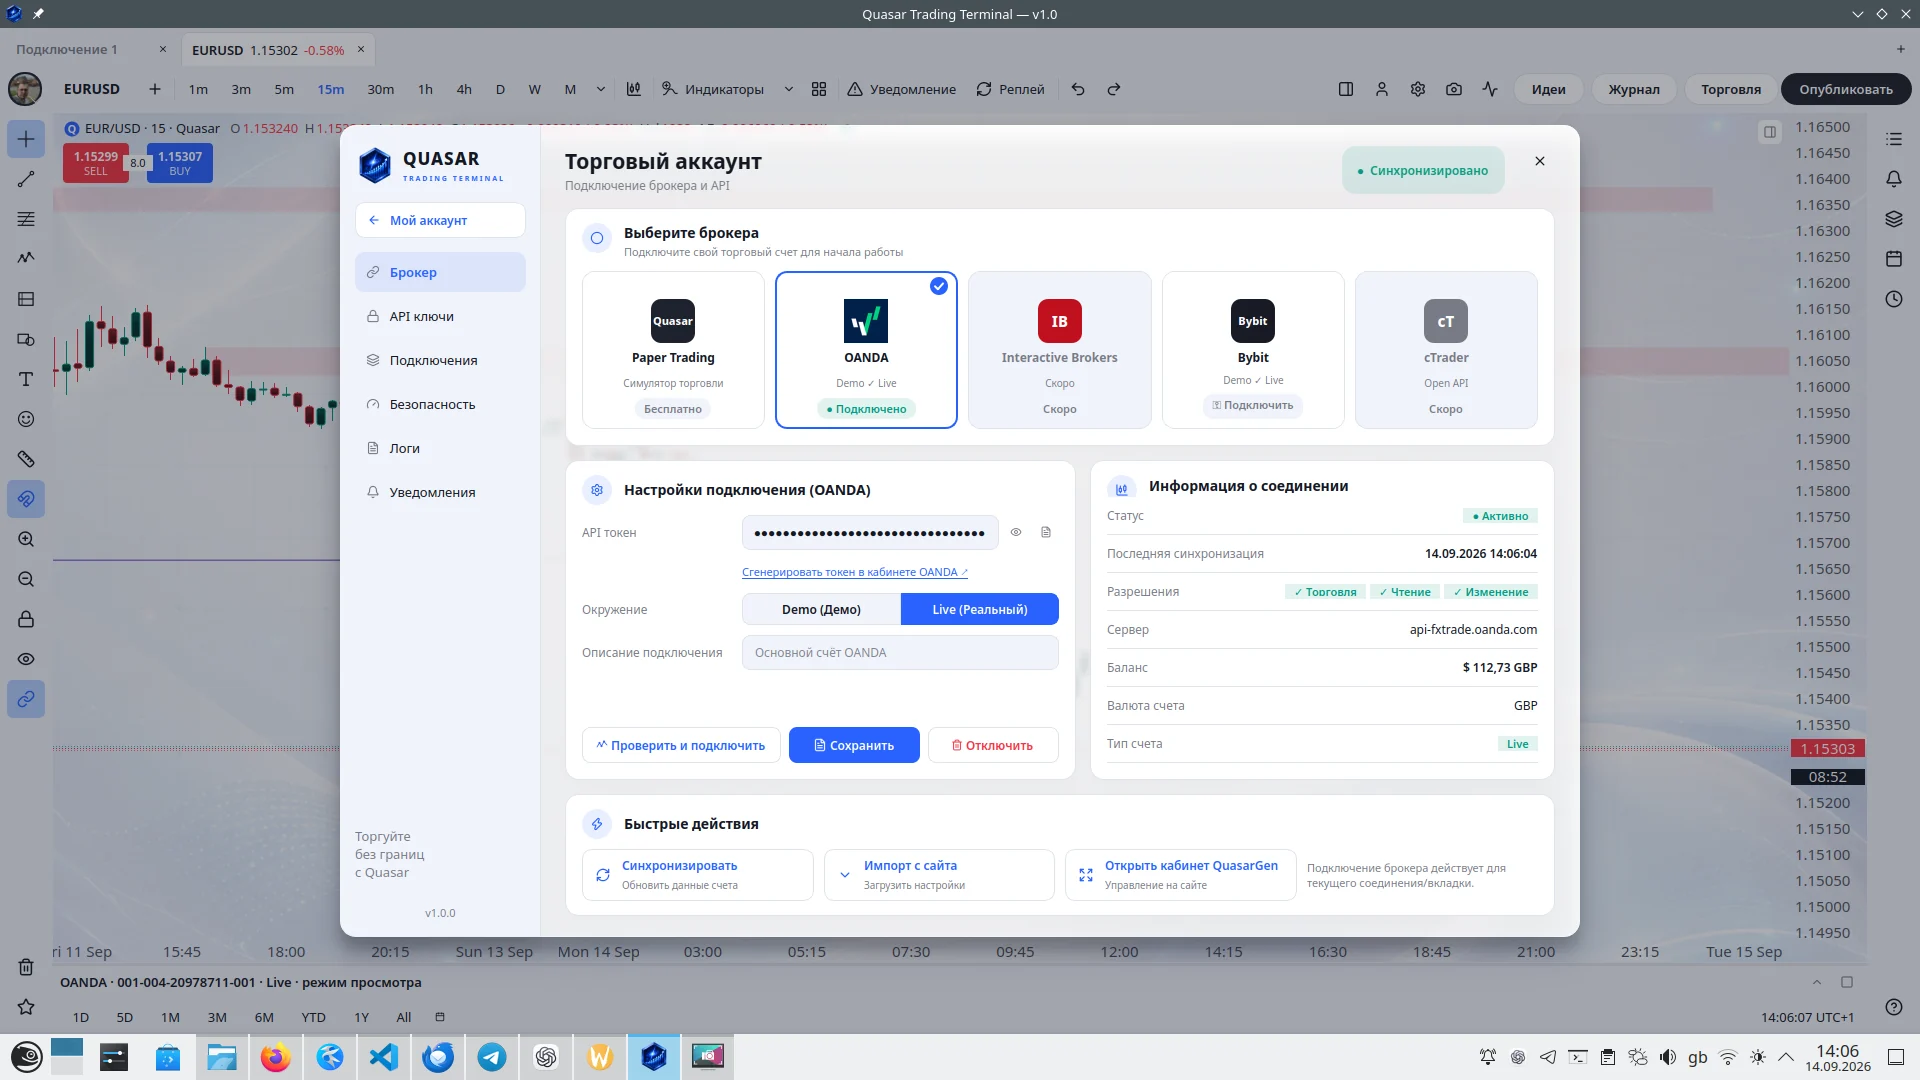The height and width of the screenshot is (1080, 1920).
Task: Choose the OANDA broker card
Action: pyautogui.click(x=866, y=350)
